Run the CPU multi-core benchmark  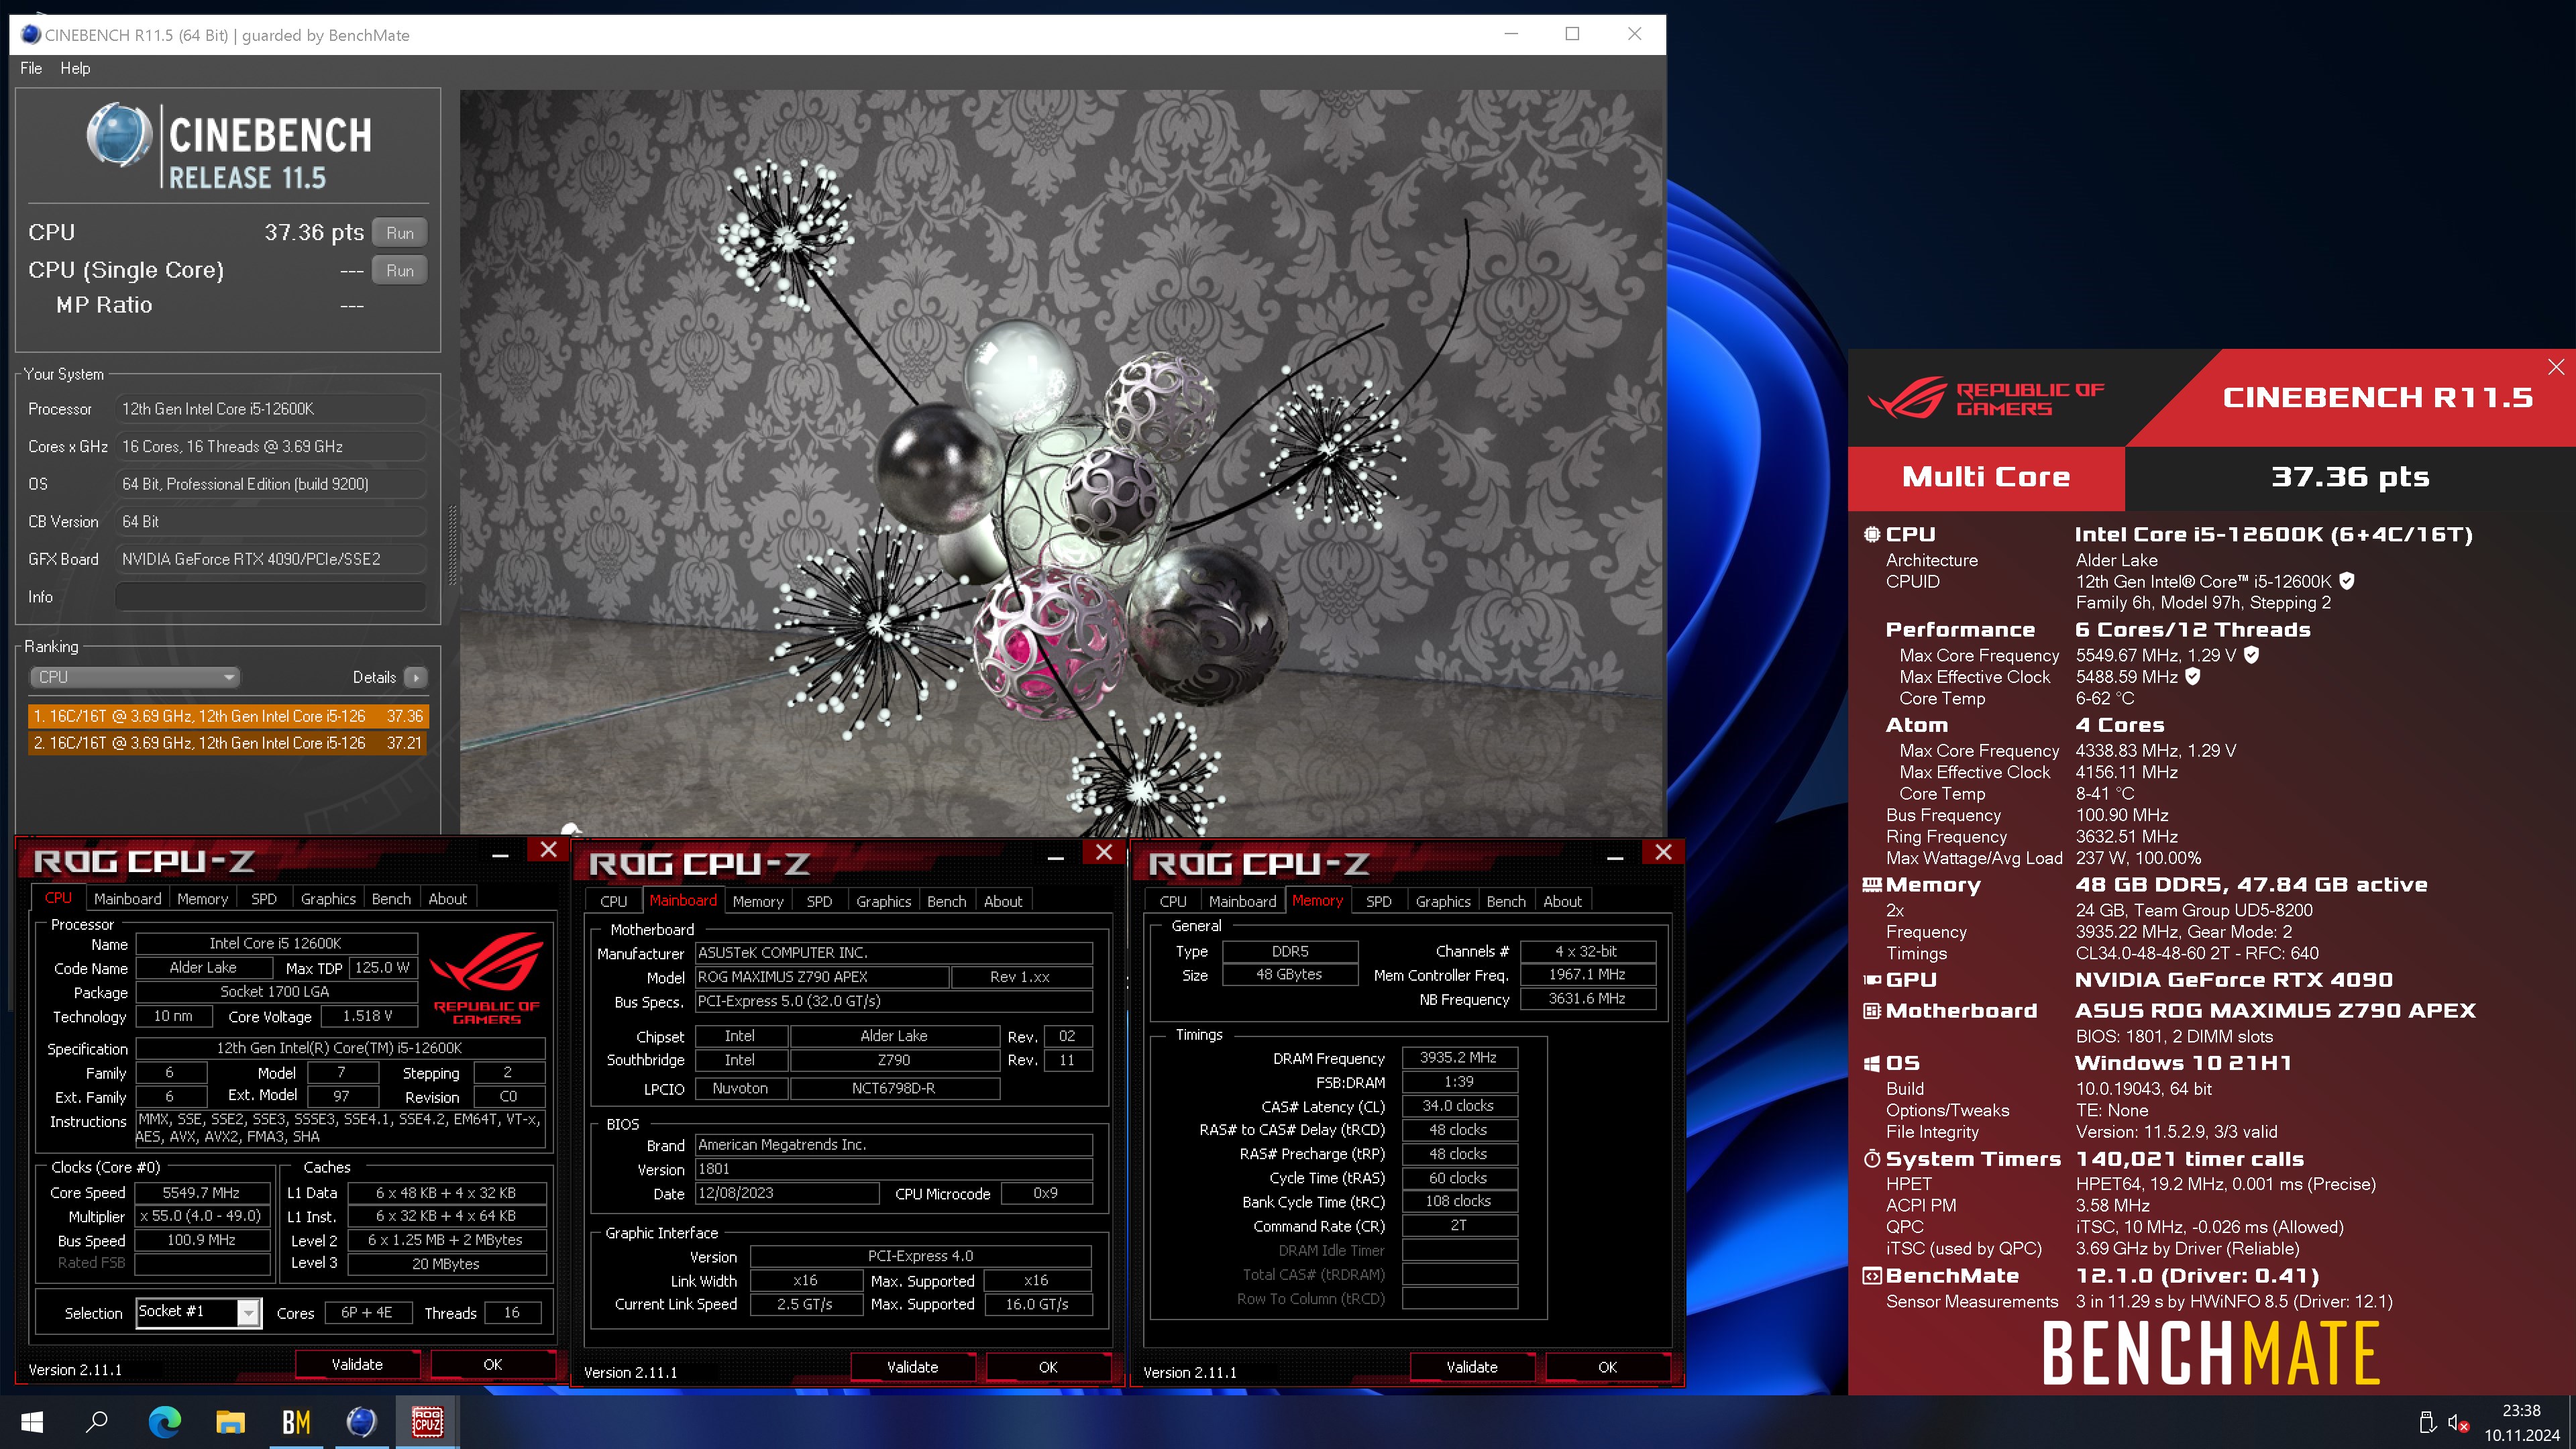pos(400,233)
